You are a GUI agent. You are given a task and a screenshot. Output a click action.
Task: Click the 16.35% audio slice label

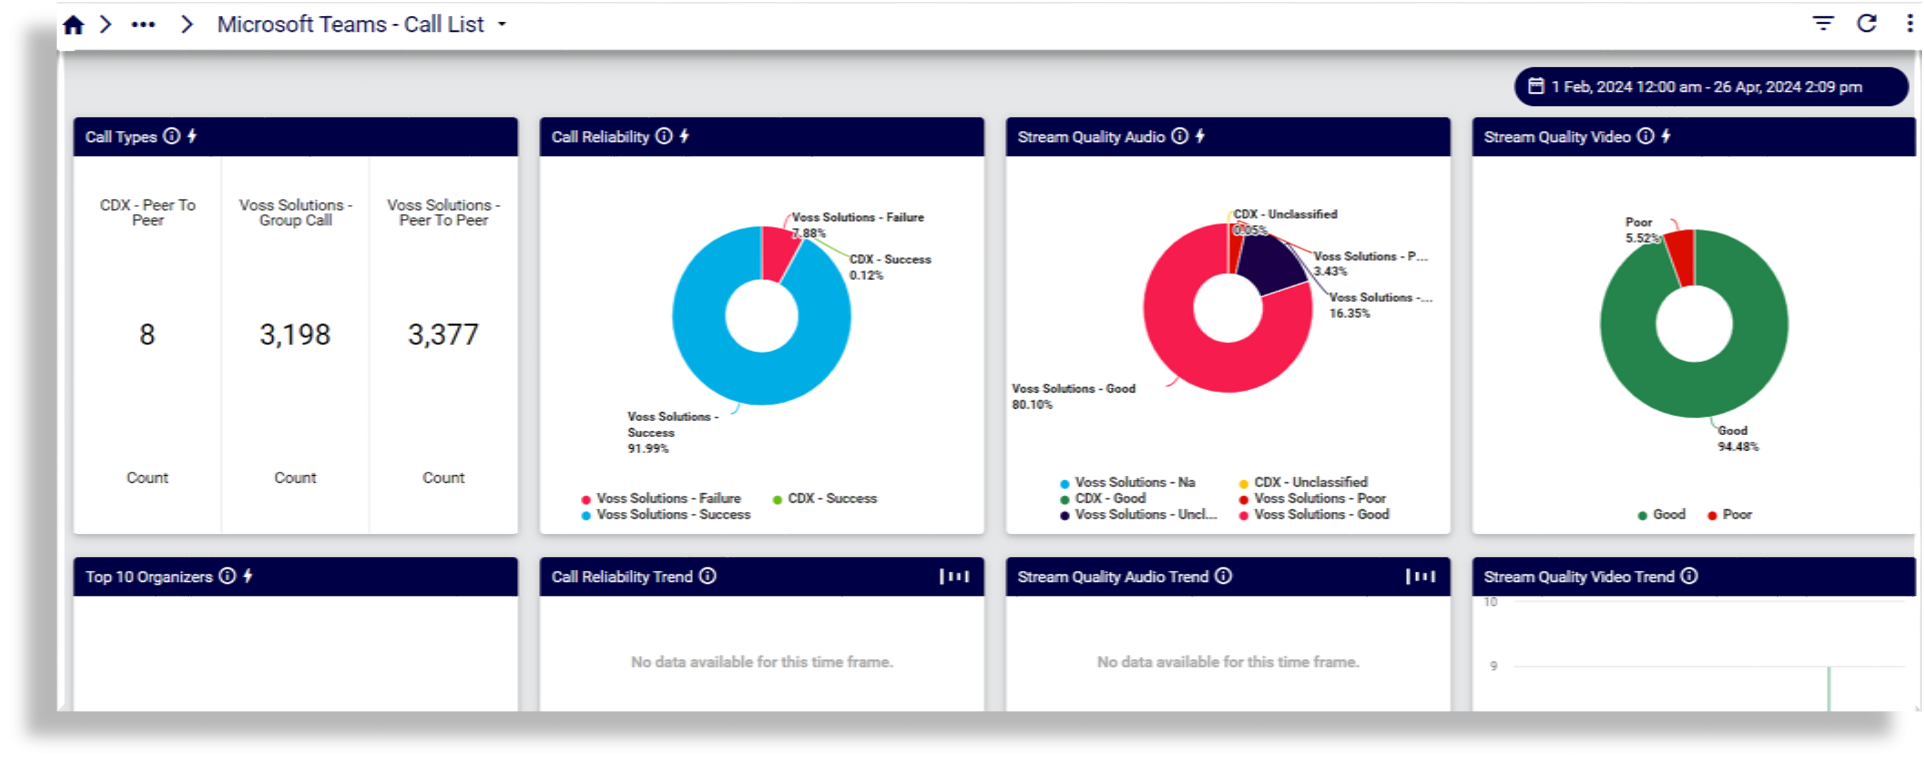point(1380,305)
